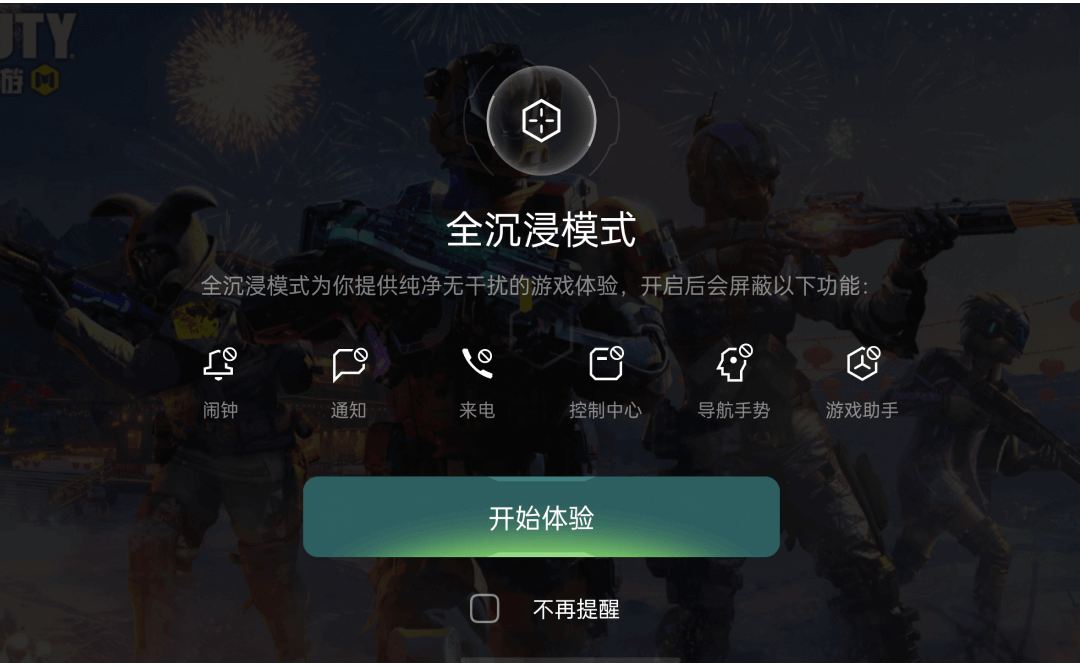Tap the immersive mode description sentence
The image size is (1080, 666).
click(535, 286)
